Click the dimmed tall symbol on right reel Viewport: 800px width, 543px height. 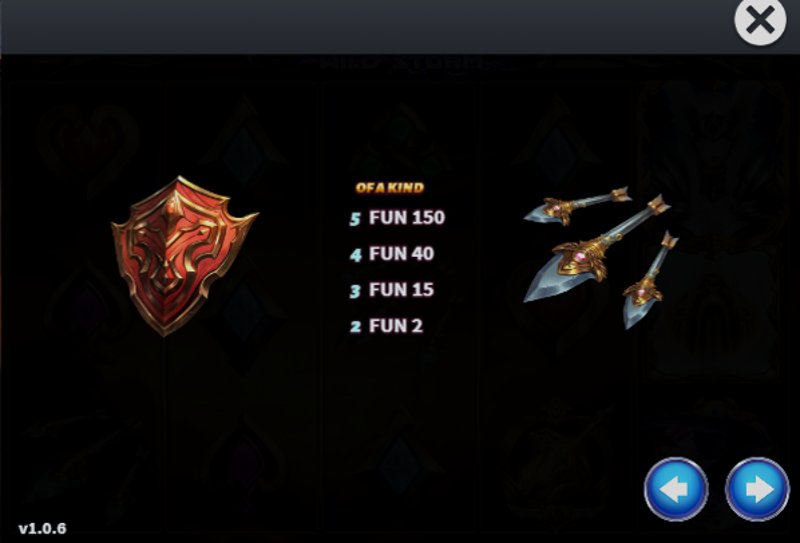tap(712, 230)
